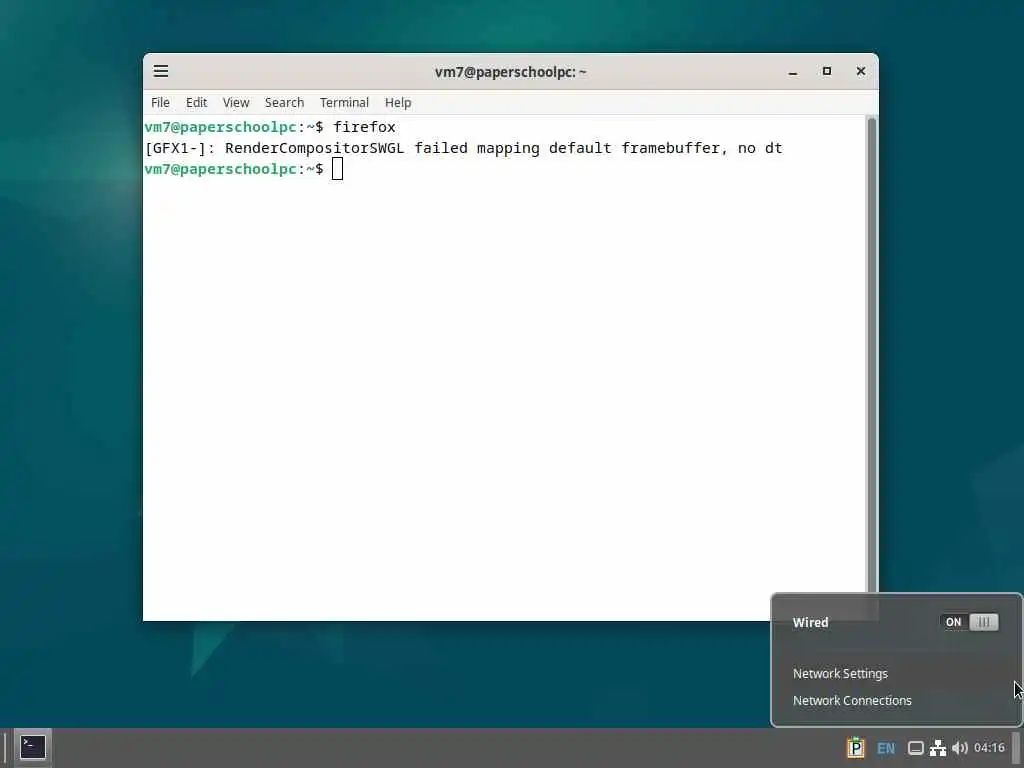Click the EN keyboard layout indicator
This screenshot has width=1024, height=768.
point(886,748)
